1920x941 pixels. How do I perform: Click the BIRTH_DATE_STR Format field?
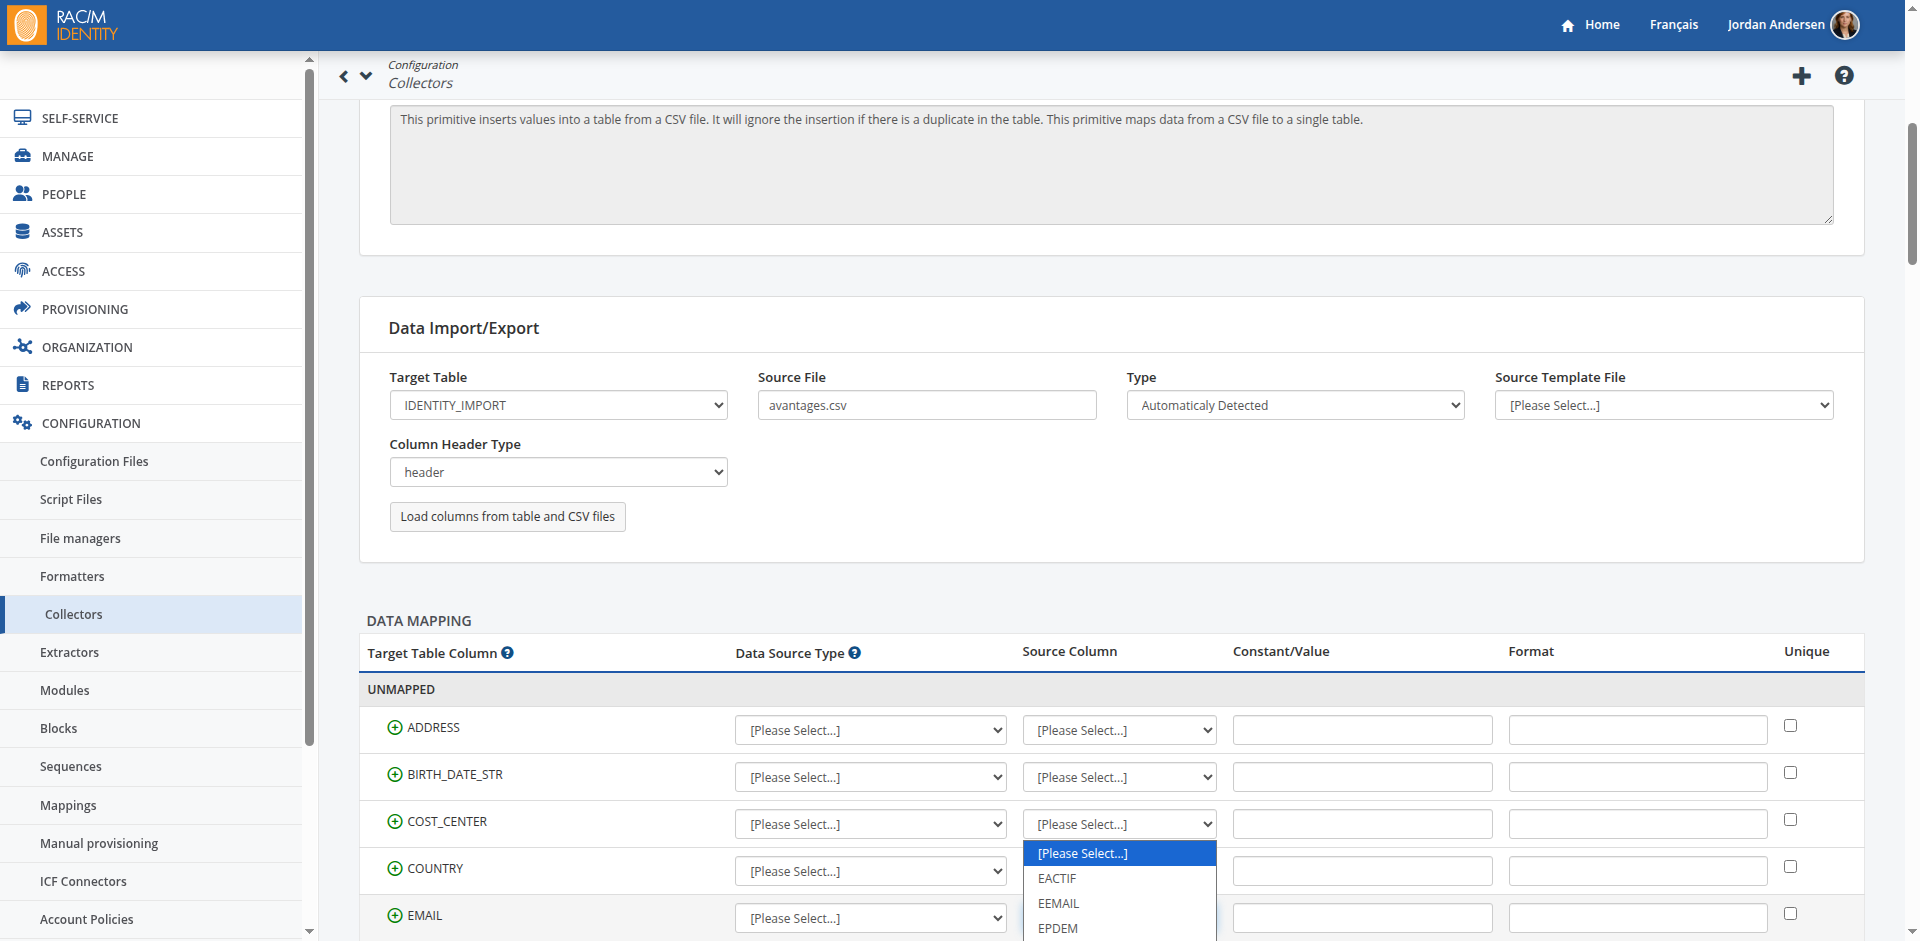[x=1638, y=777]
